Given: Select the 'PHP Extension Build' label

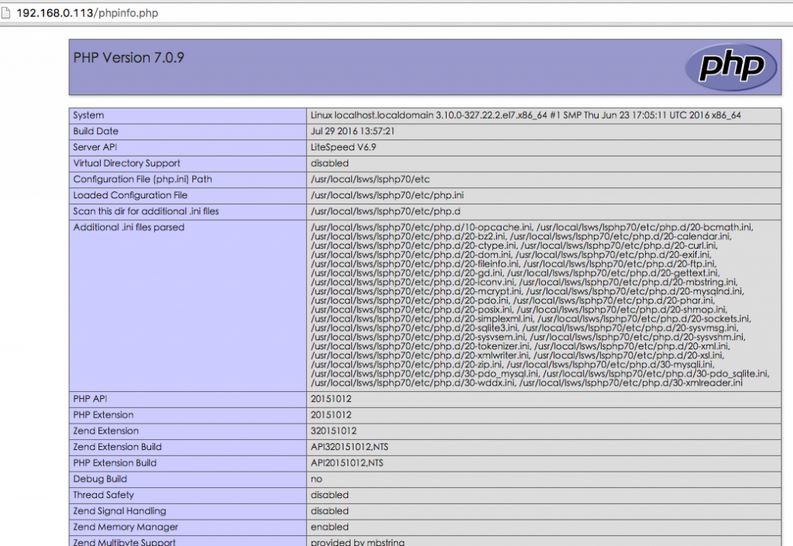Looking at the screenshot, I should [x=115, y=463].
